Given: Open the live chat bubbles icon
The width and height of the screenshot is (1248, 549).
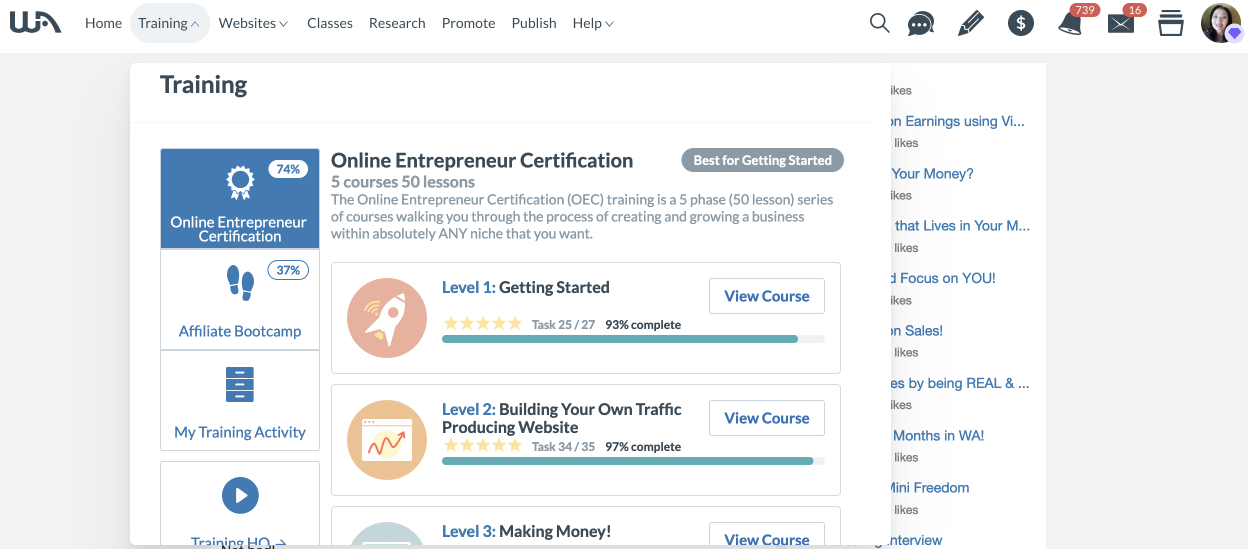Looking at the screenshot, I should point(921,24).
